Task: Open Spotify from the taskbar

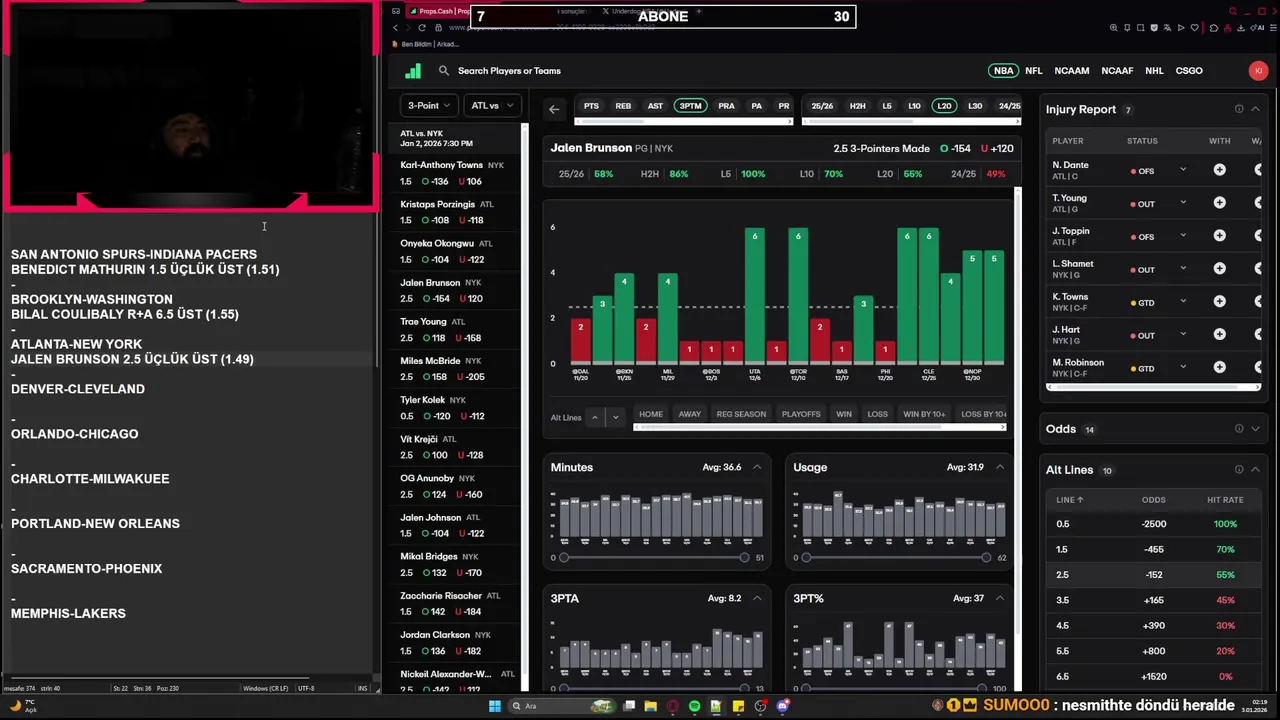Action: [694, 706]
